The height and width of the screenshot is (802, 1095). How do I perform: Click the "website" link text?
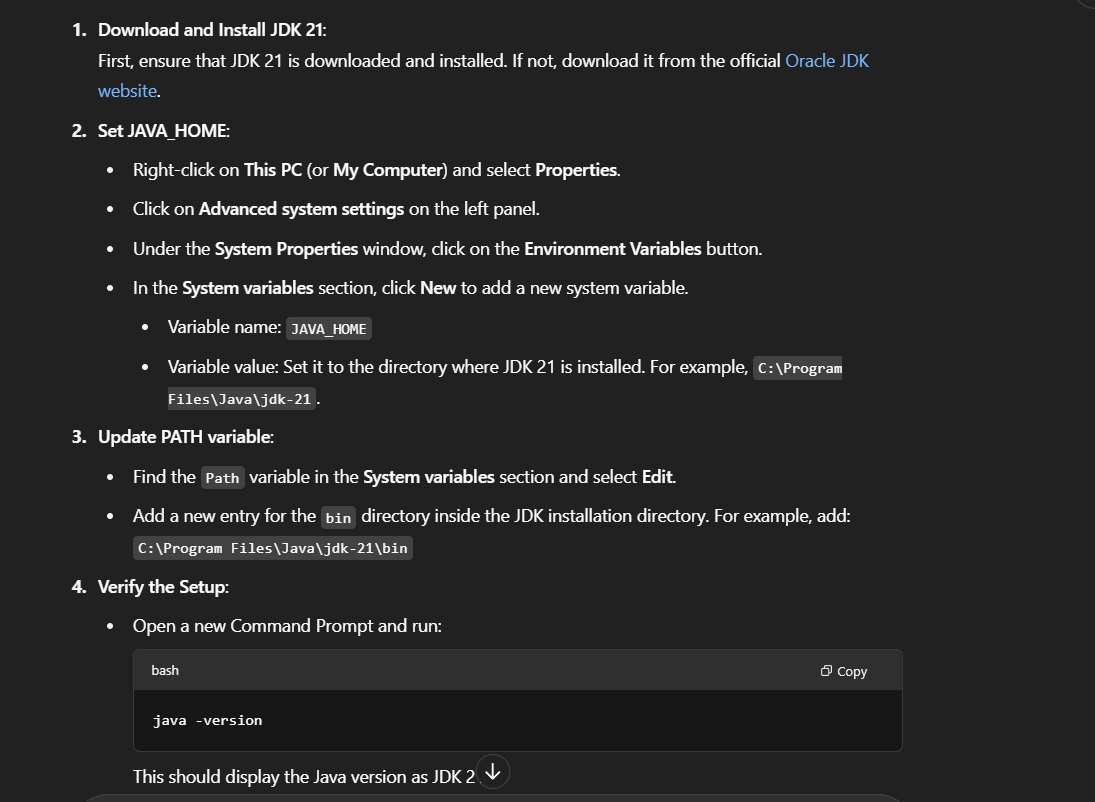pyautogui.click(x=127, y=91)
